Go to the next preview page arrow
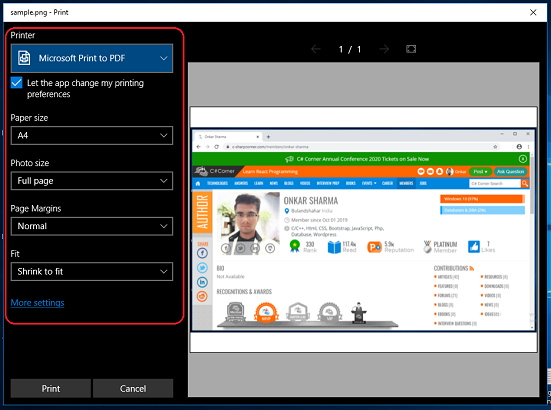551x410 pixels. 384,49
